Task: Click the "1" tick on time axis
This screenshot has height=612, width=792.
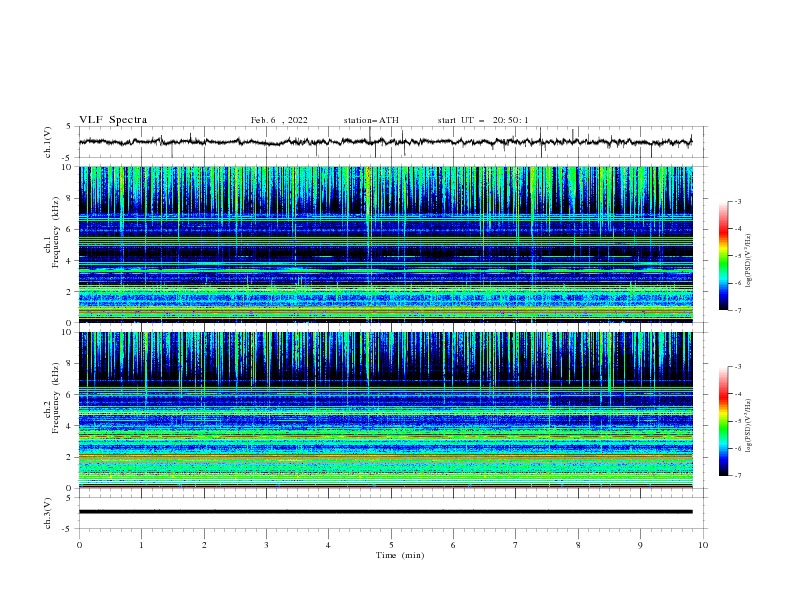Action: click(141, 545)
